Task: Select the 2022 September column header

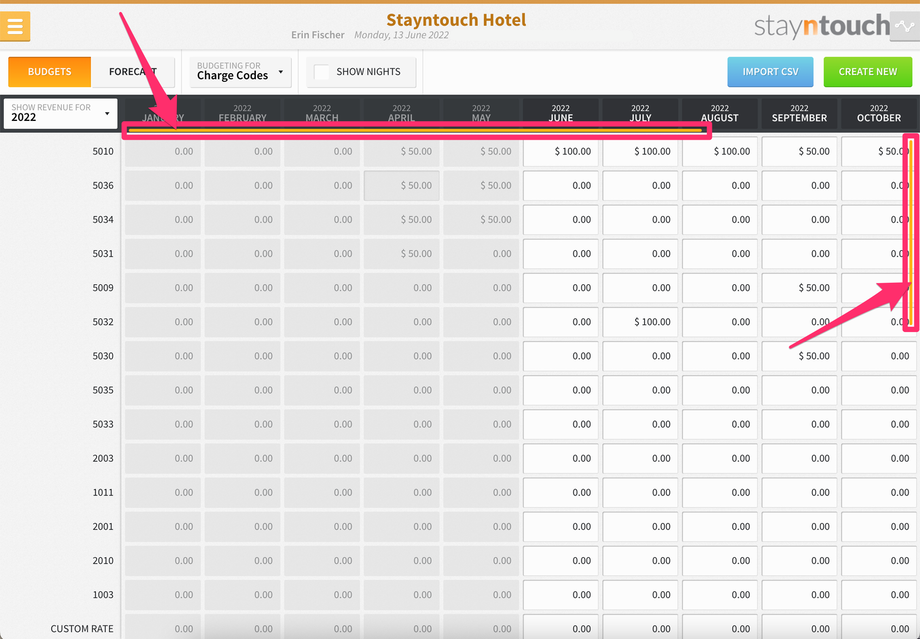Action: [x=799, y=113]
